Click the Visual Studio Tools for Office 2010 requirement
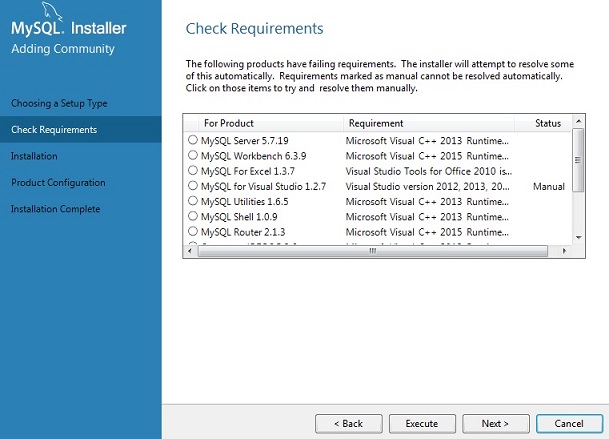 click(429, 171)
